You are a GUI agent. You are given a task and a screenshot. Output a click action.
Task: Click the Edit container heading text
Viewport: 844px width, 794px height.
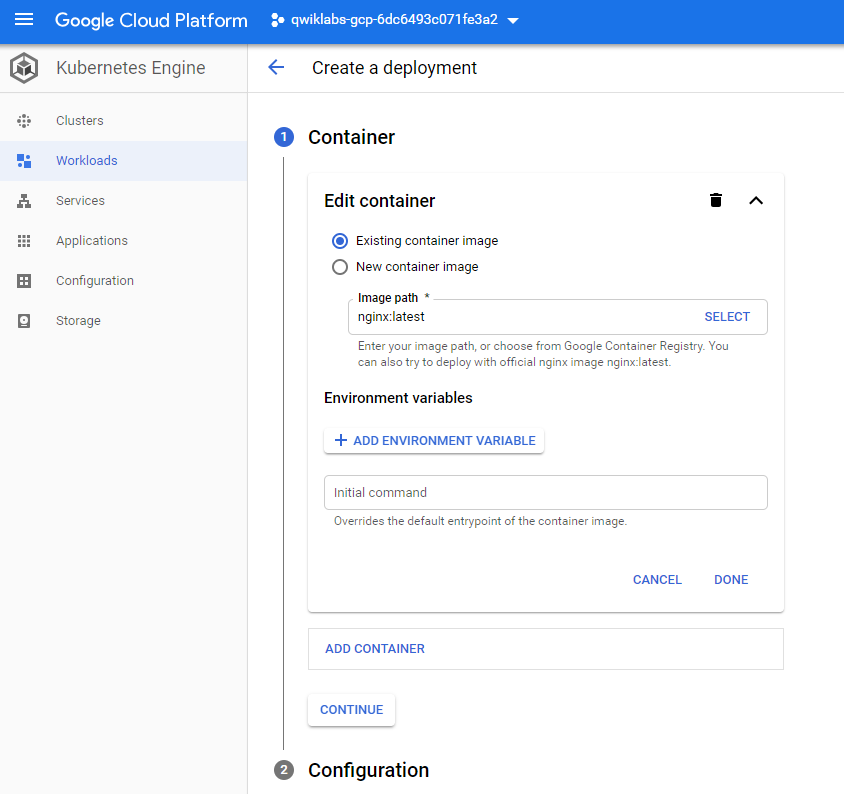point(379,201)
